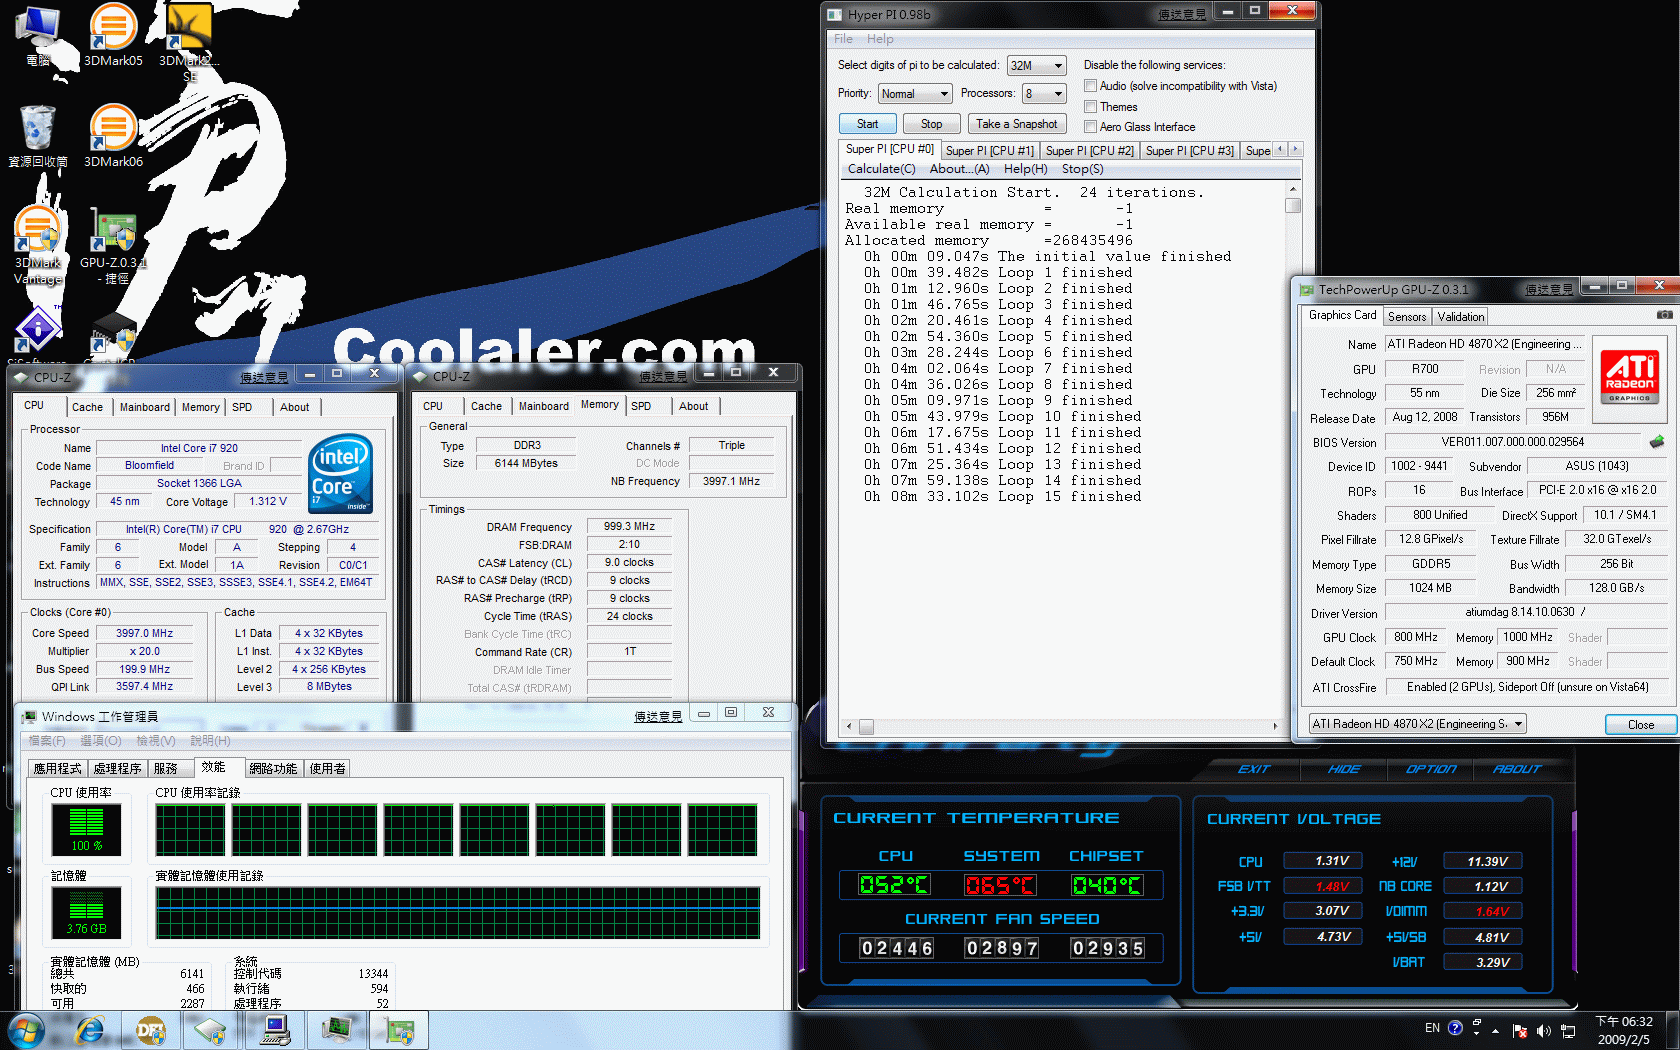1680x1050 pixels.
Task: Switch to the Hyper PI taskbar button
Action: click(274, 1030)
